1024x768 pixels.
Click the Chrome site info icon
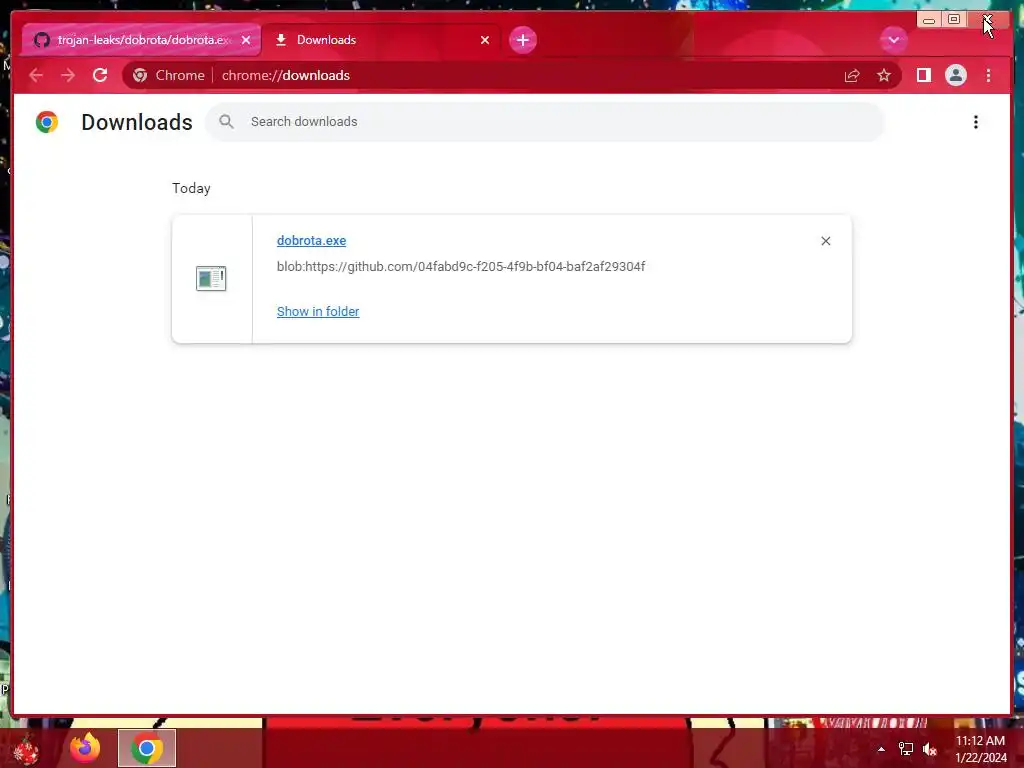coord(140,75)
